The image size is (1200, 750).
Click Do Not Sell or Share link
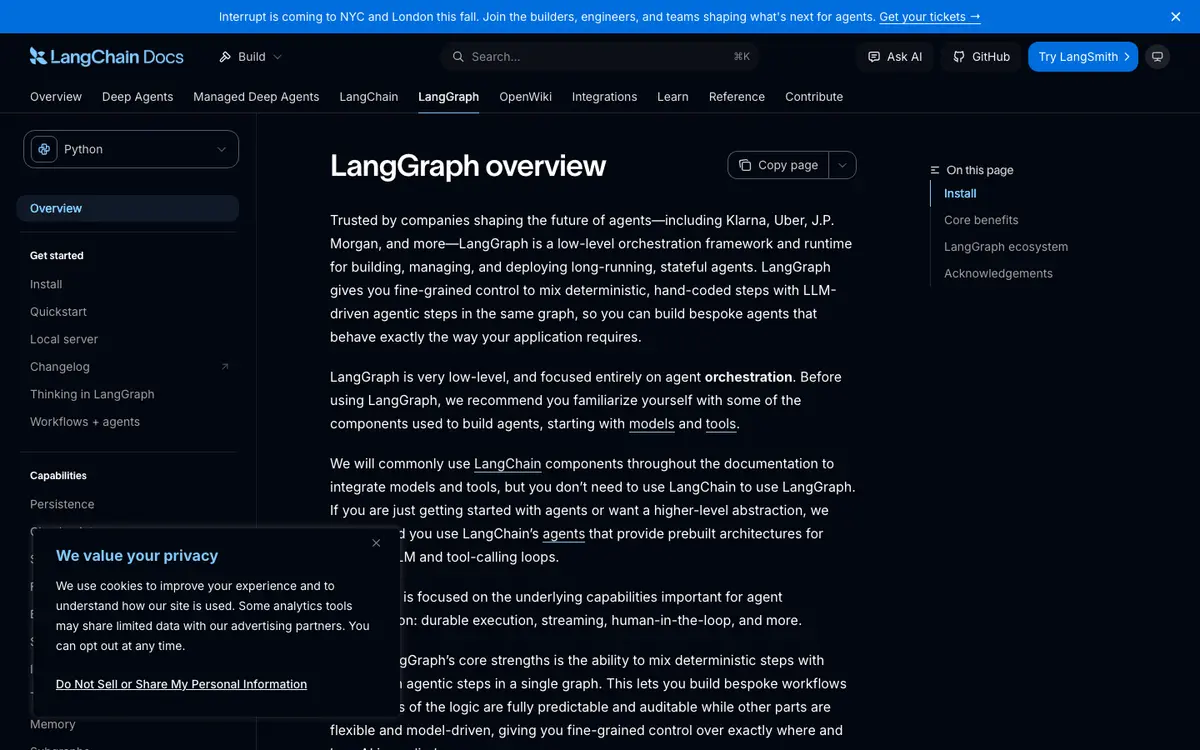181,684
